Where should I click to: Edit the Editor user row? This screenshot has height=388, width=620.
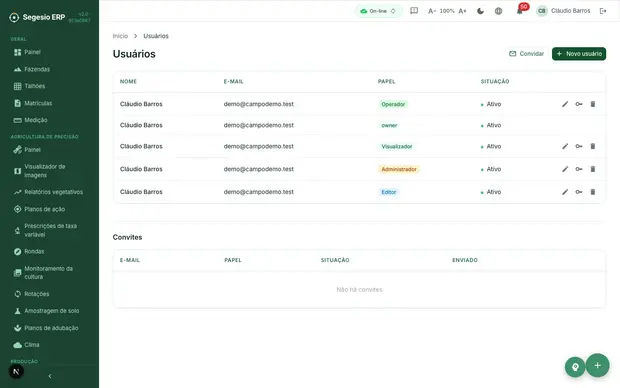[x=565, y=192]
